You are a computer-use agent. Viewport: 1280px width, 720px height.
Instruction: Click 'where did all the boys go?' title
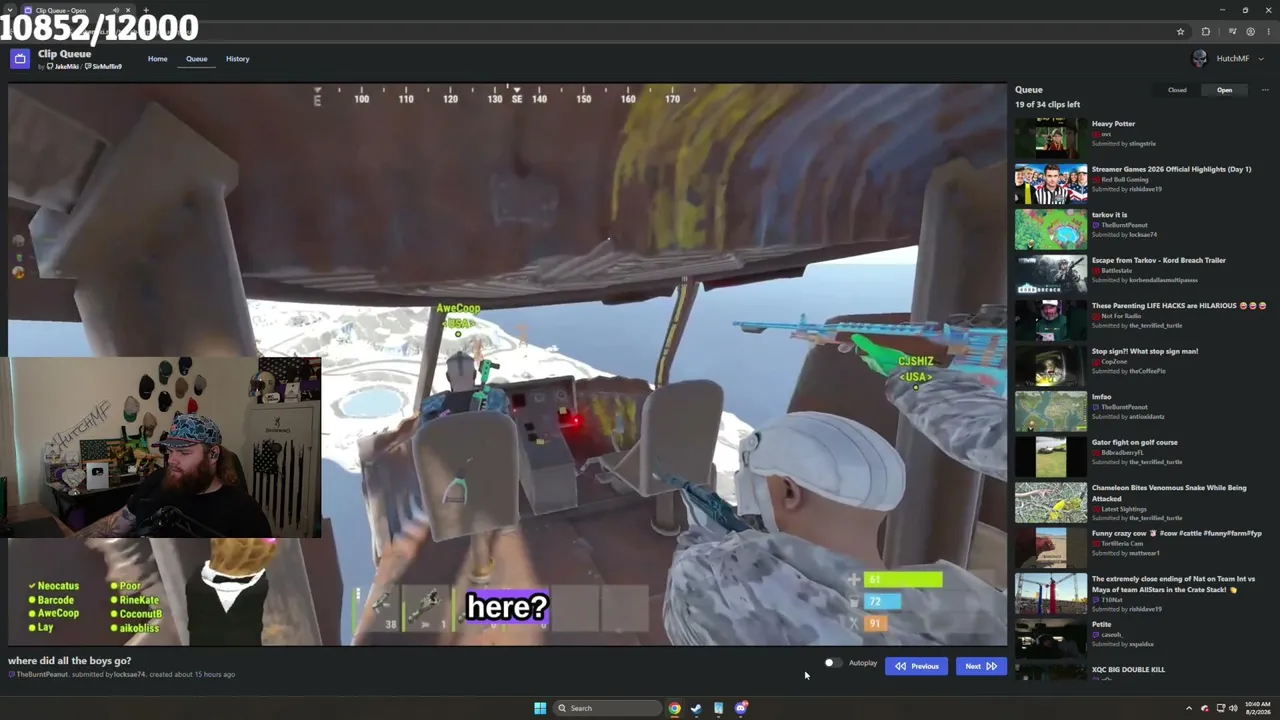69,661
